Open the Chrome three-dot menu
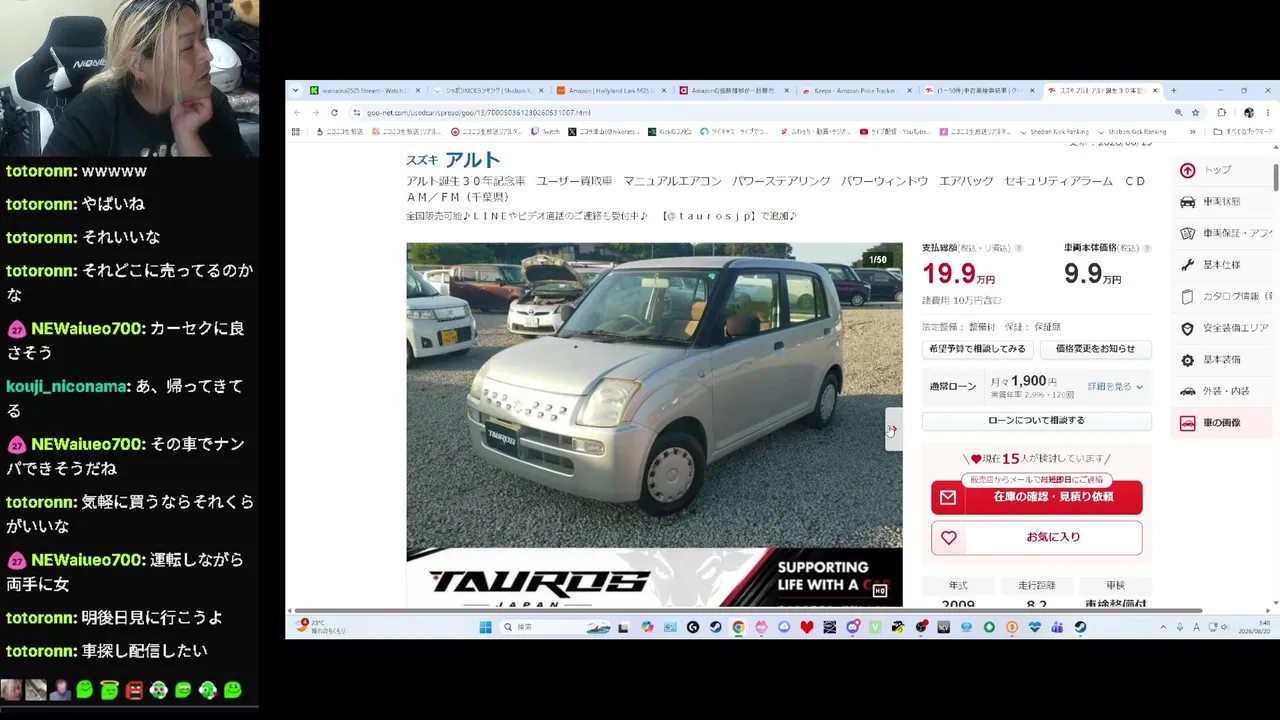This screenshot has width=1280, height=720. point(1268,112)
